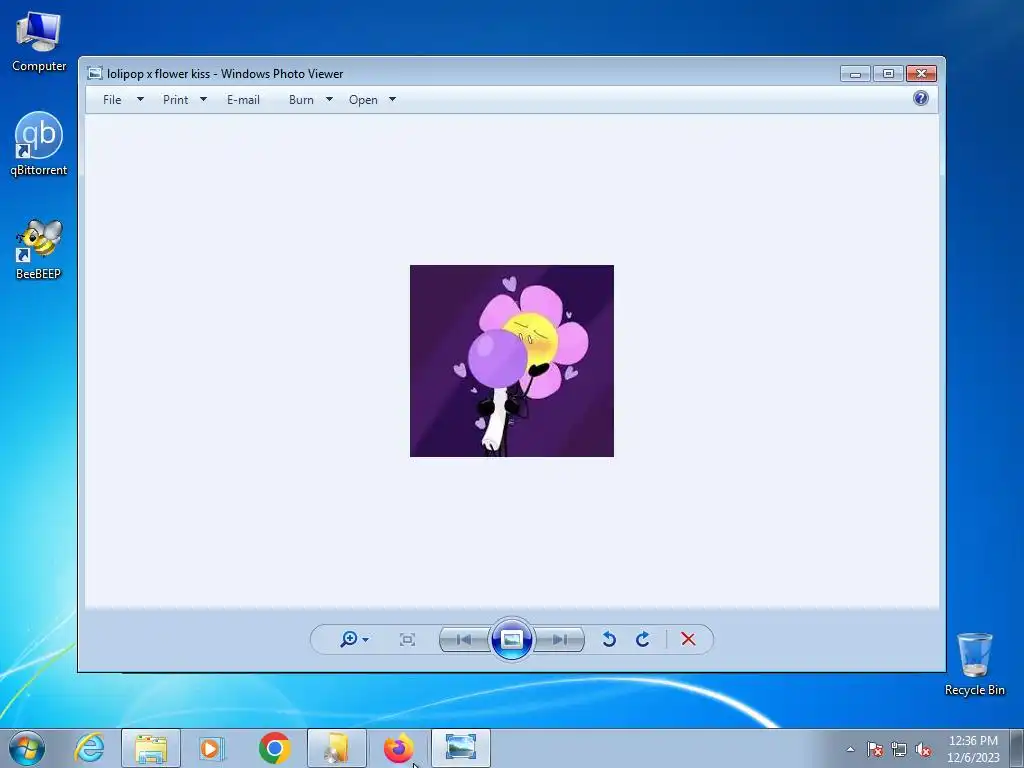Maximize the Windows Photo Viewer window
This screenshot has width=1024, height=768.
click(x=888, y=74)
